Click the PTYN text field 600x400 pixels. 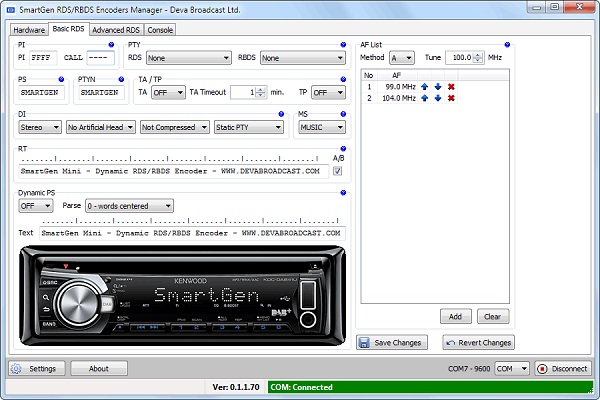tap(101, 93)
